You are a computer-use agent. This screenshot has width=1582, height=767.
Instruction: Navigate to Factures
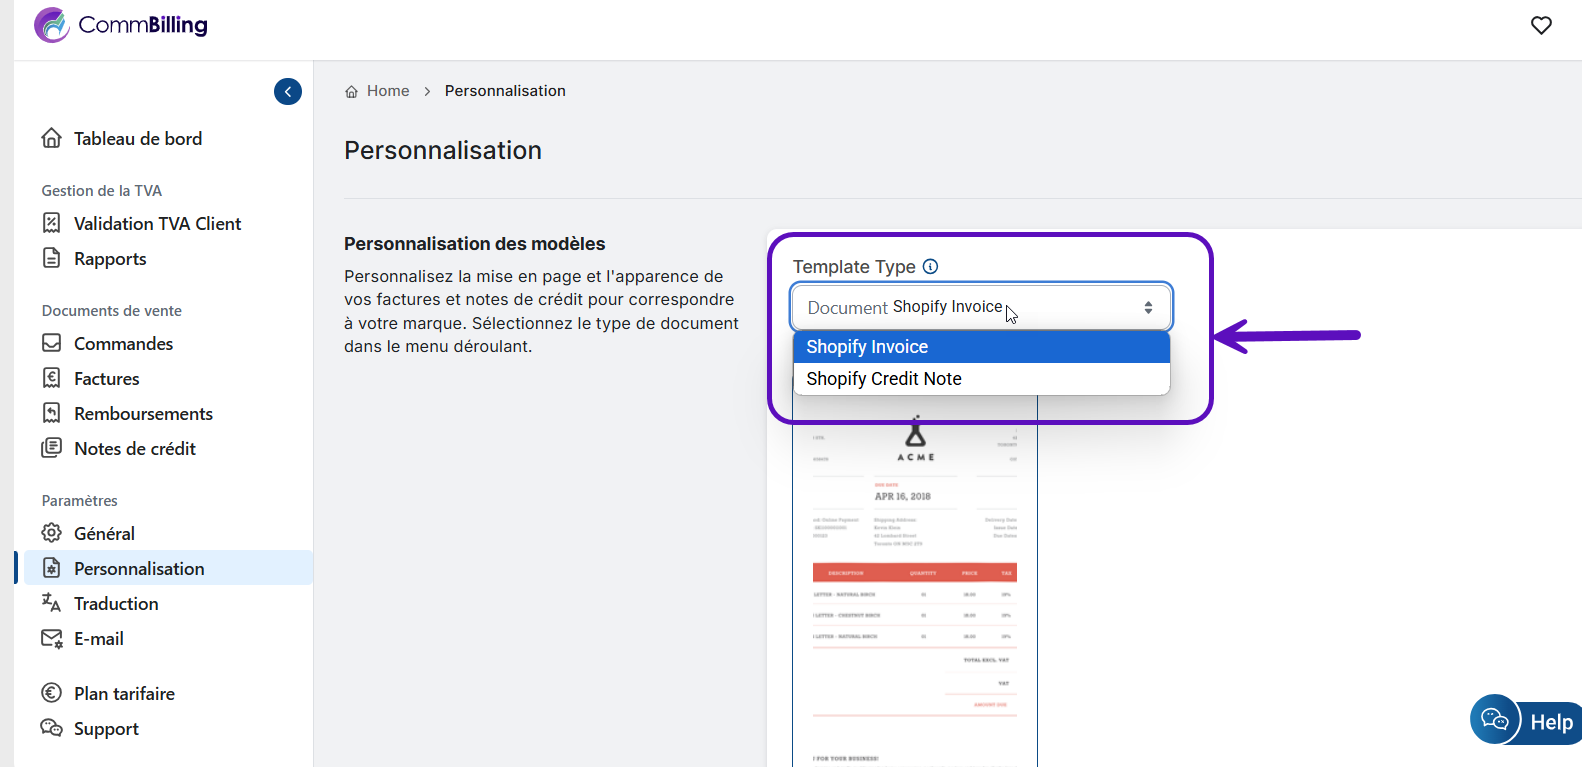pyautogui.click(x=106, y=378)
